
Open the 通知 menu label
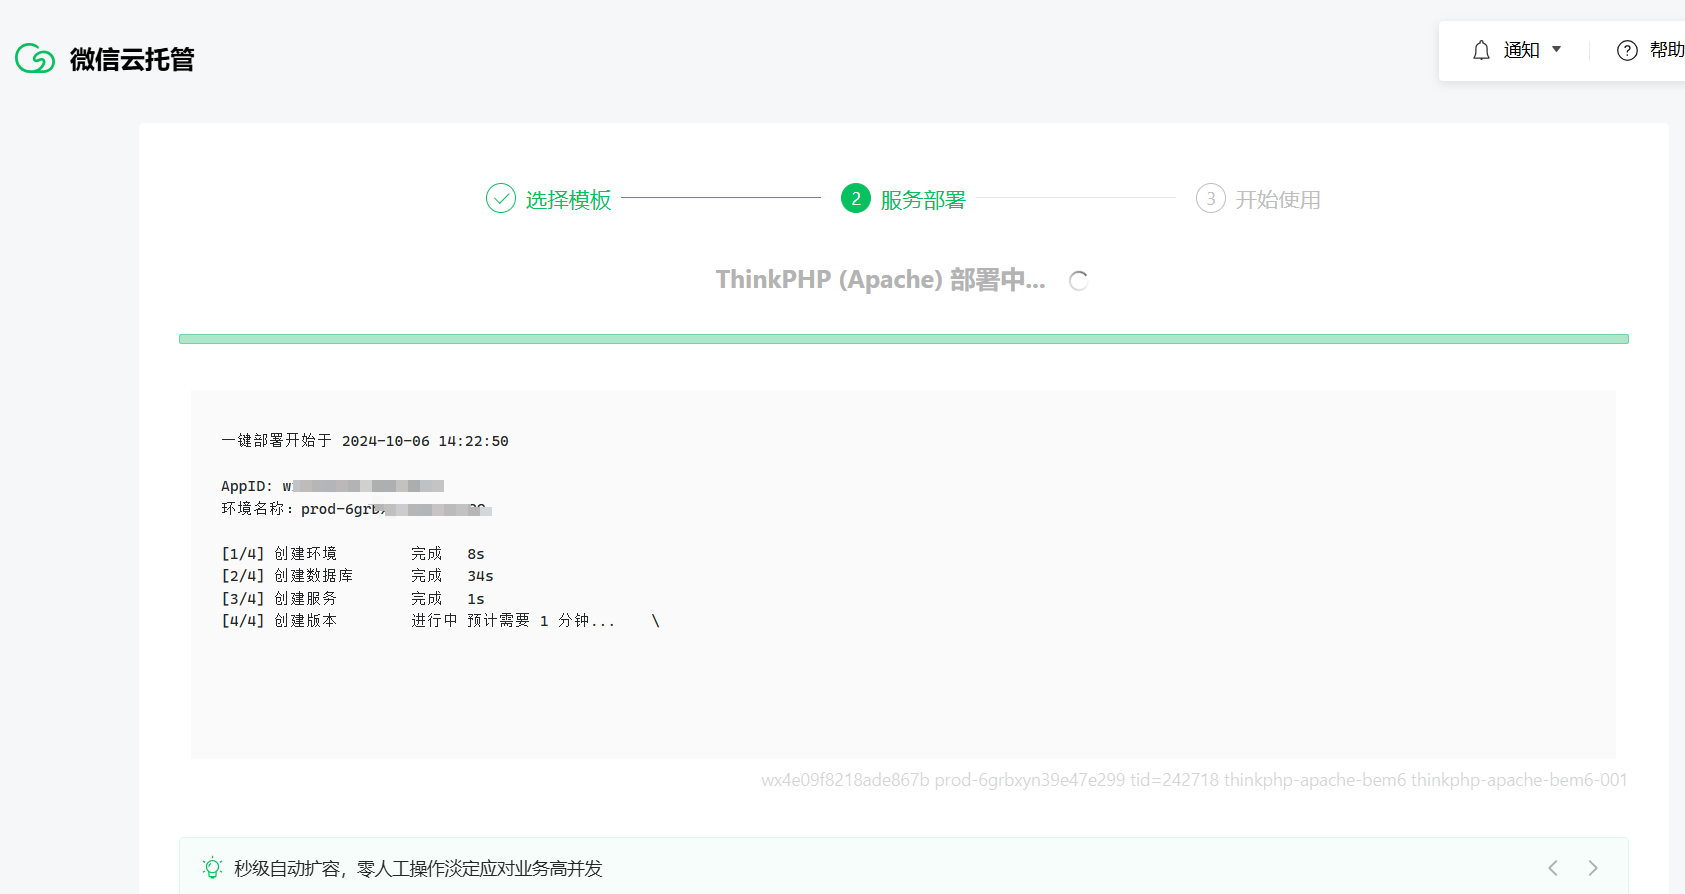pyautogui.click(x=1521, y=50)
